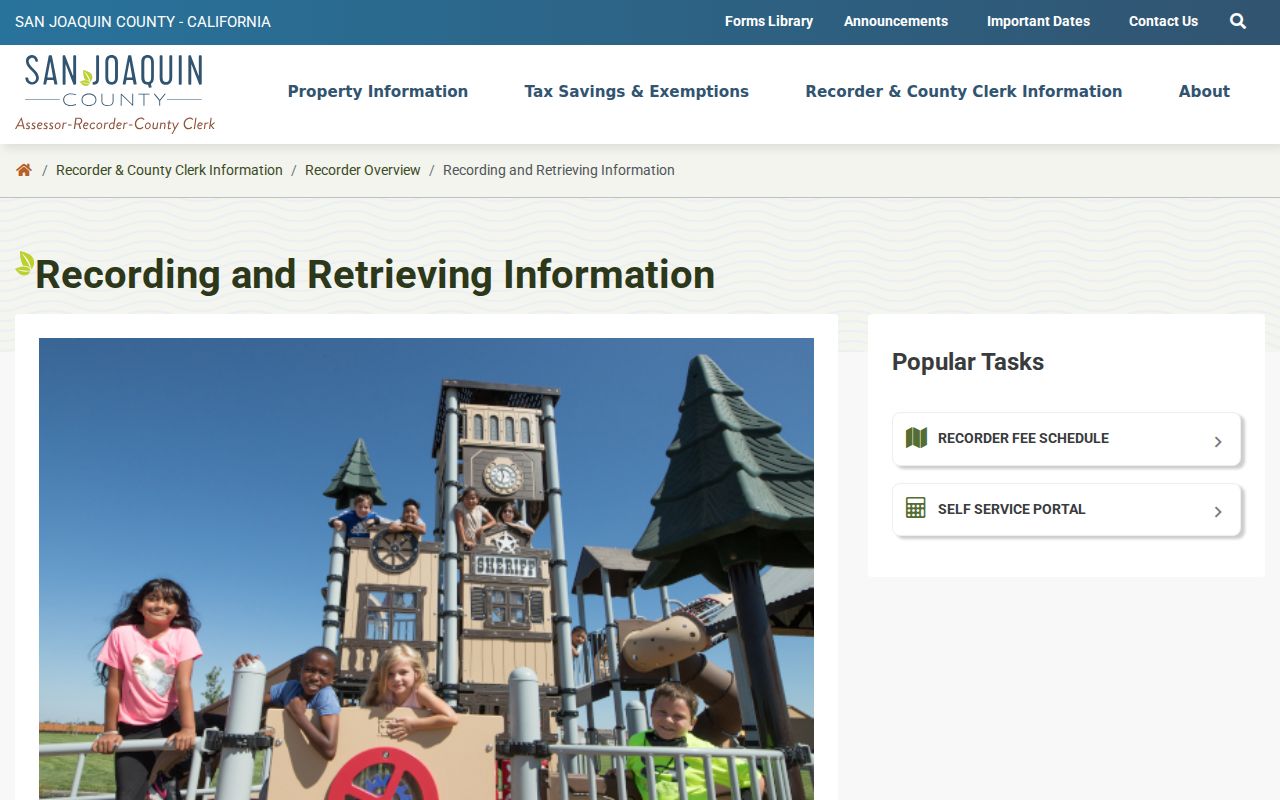Open the Announcements link

pos(896,21)
